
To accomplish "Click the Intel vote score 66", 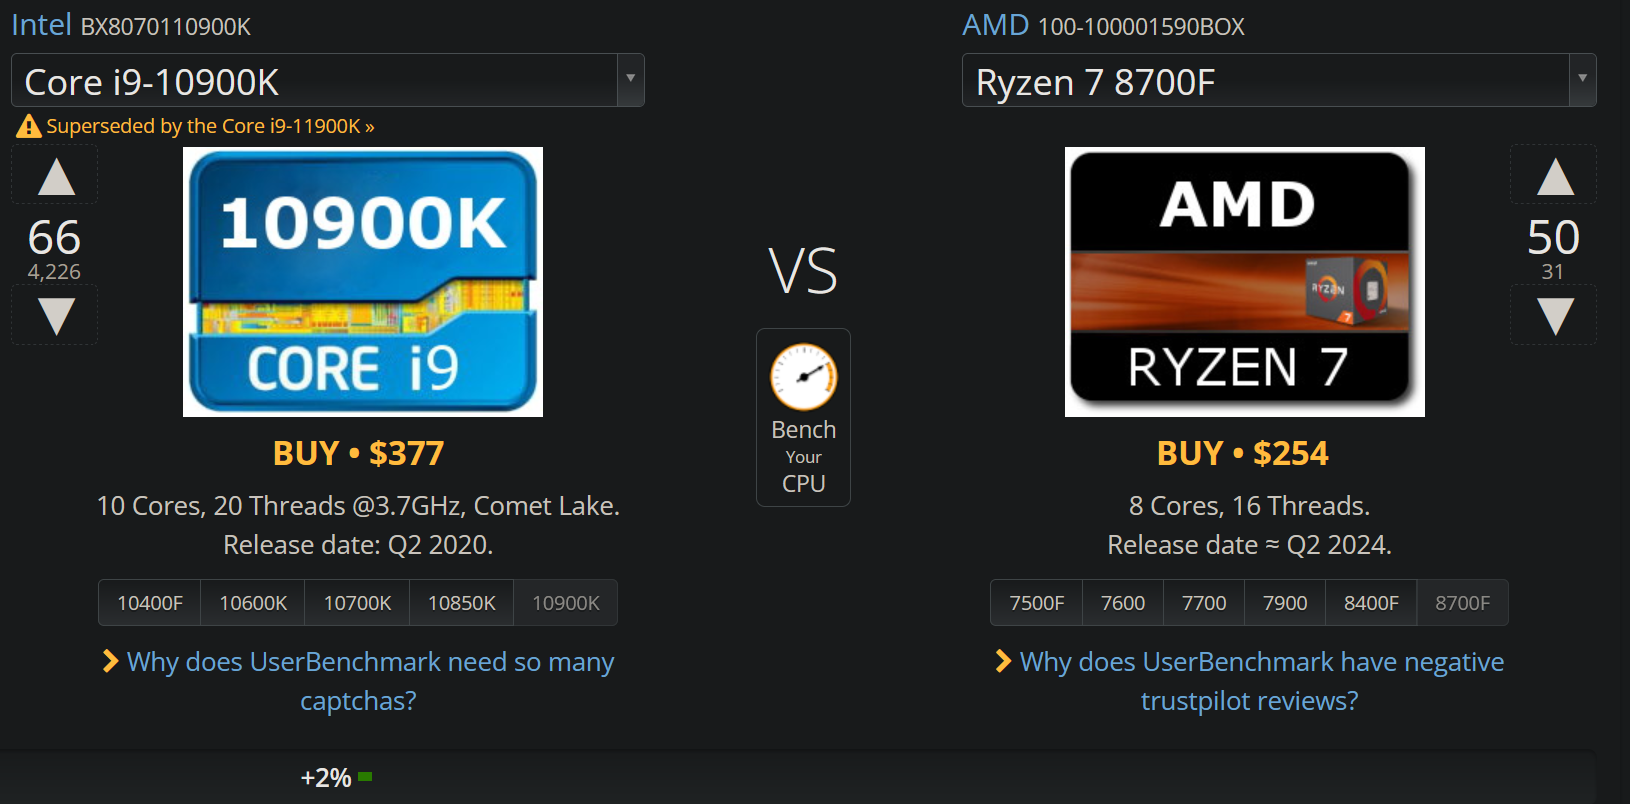I will click(x=54, y=237).
